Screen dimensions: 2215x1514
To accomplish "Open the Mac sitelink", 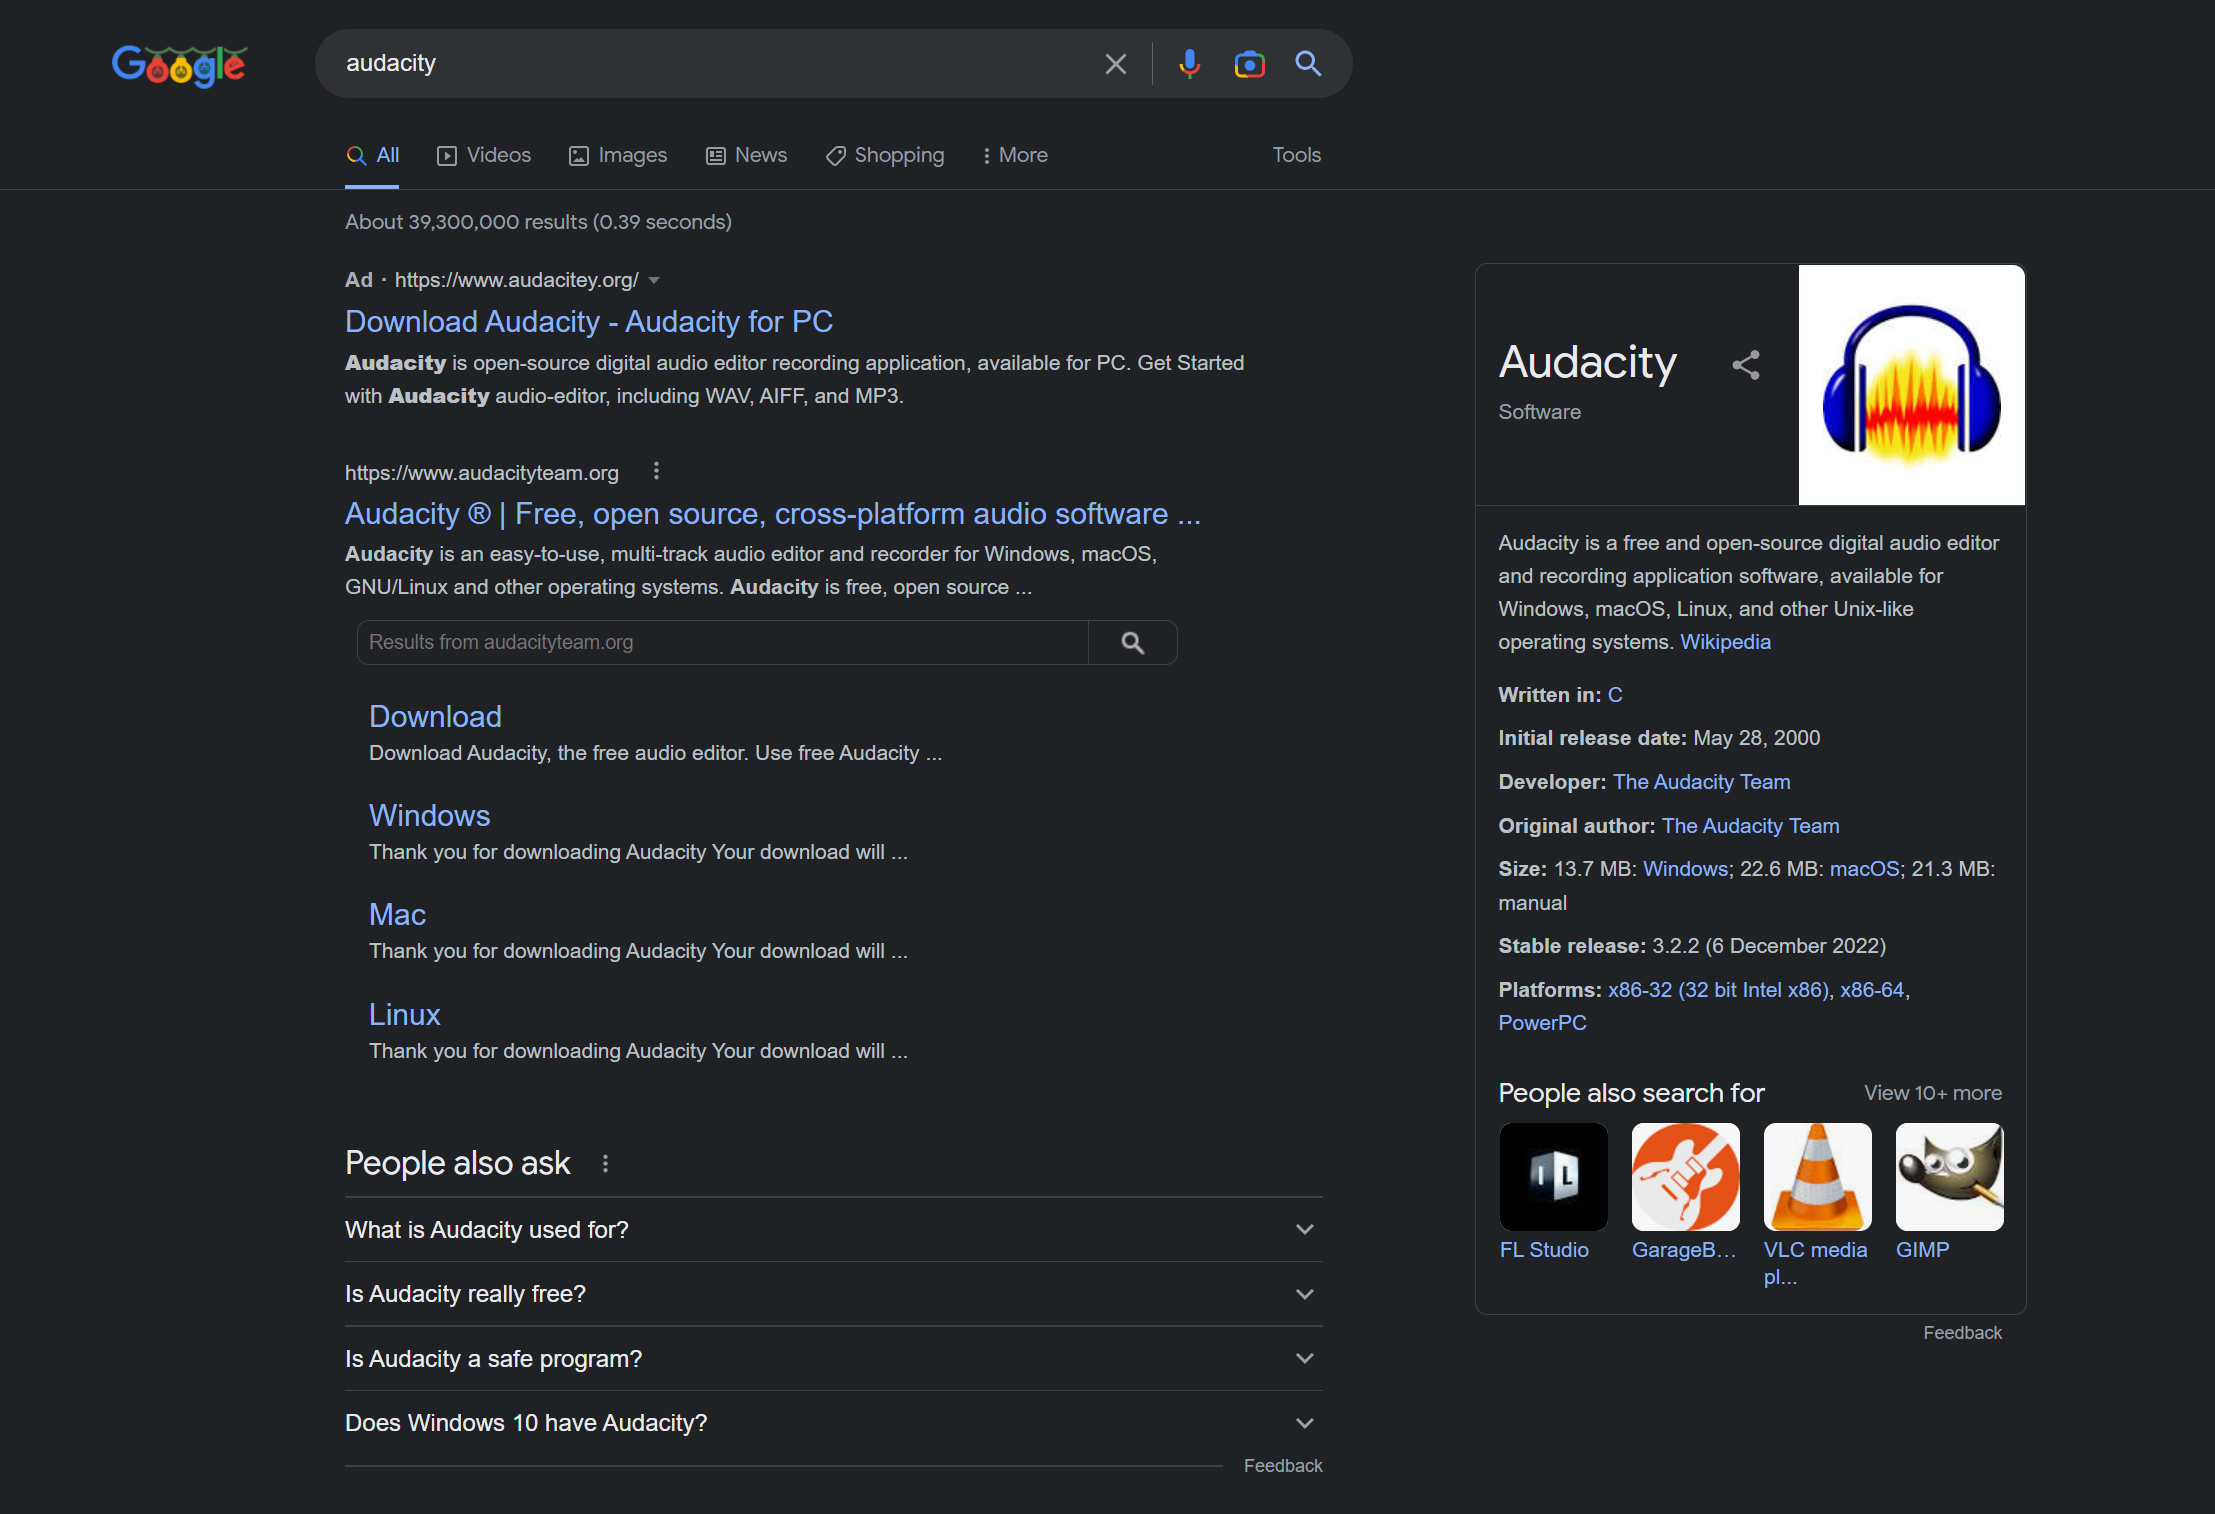I will (397, 914).
